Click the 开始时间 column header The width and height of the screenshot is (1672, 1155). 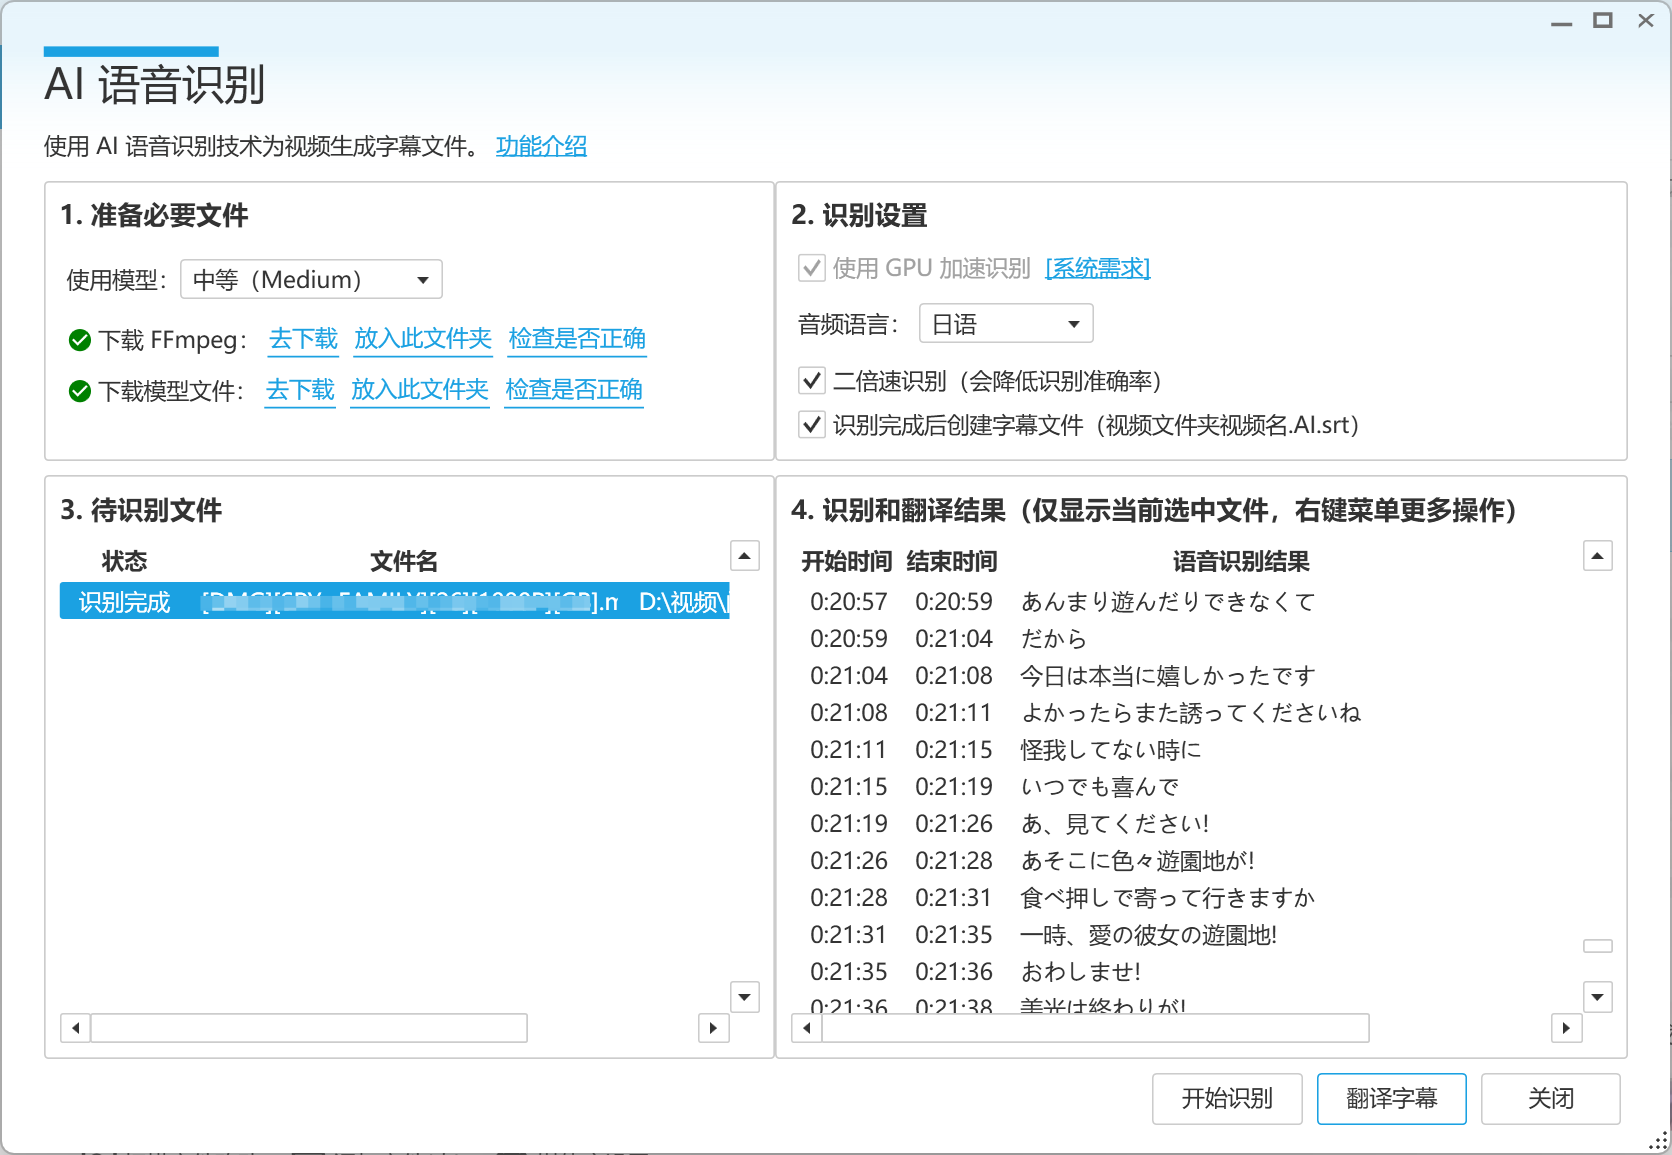[x=847, y=561]
